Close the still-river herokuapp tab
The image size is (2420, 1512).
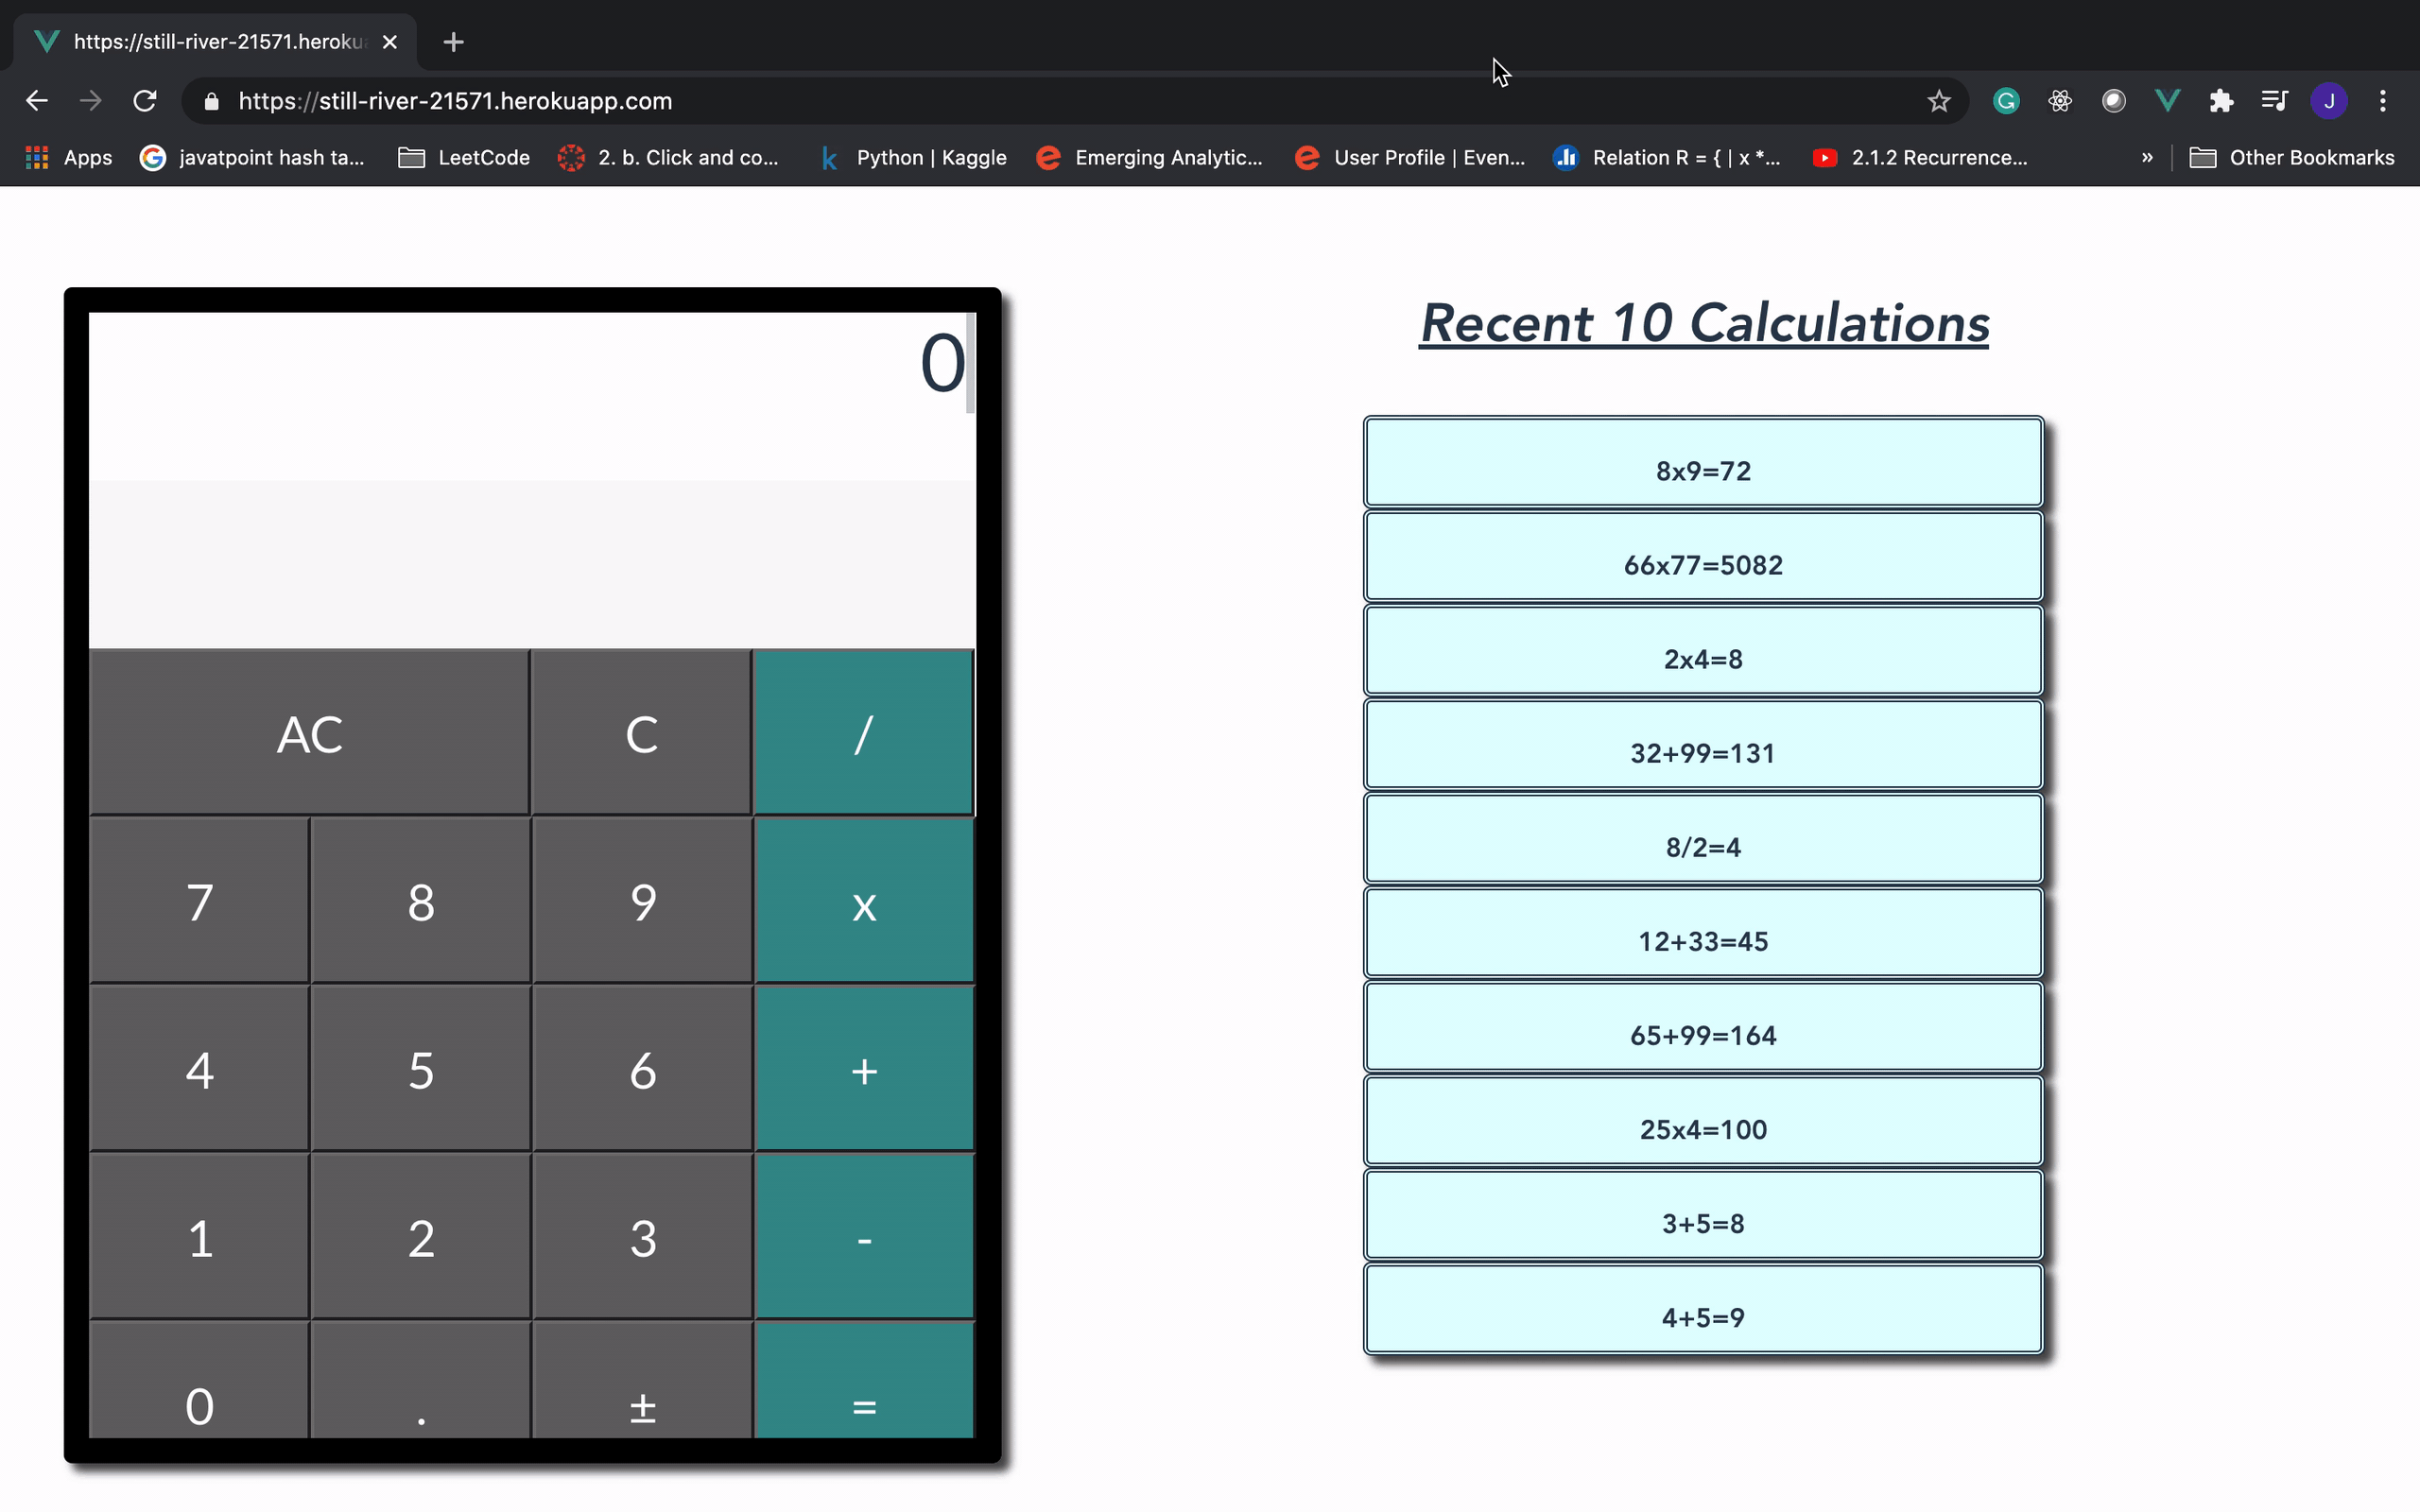(390, 42)
